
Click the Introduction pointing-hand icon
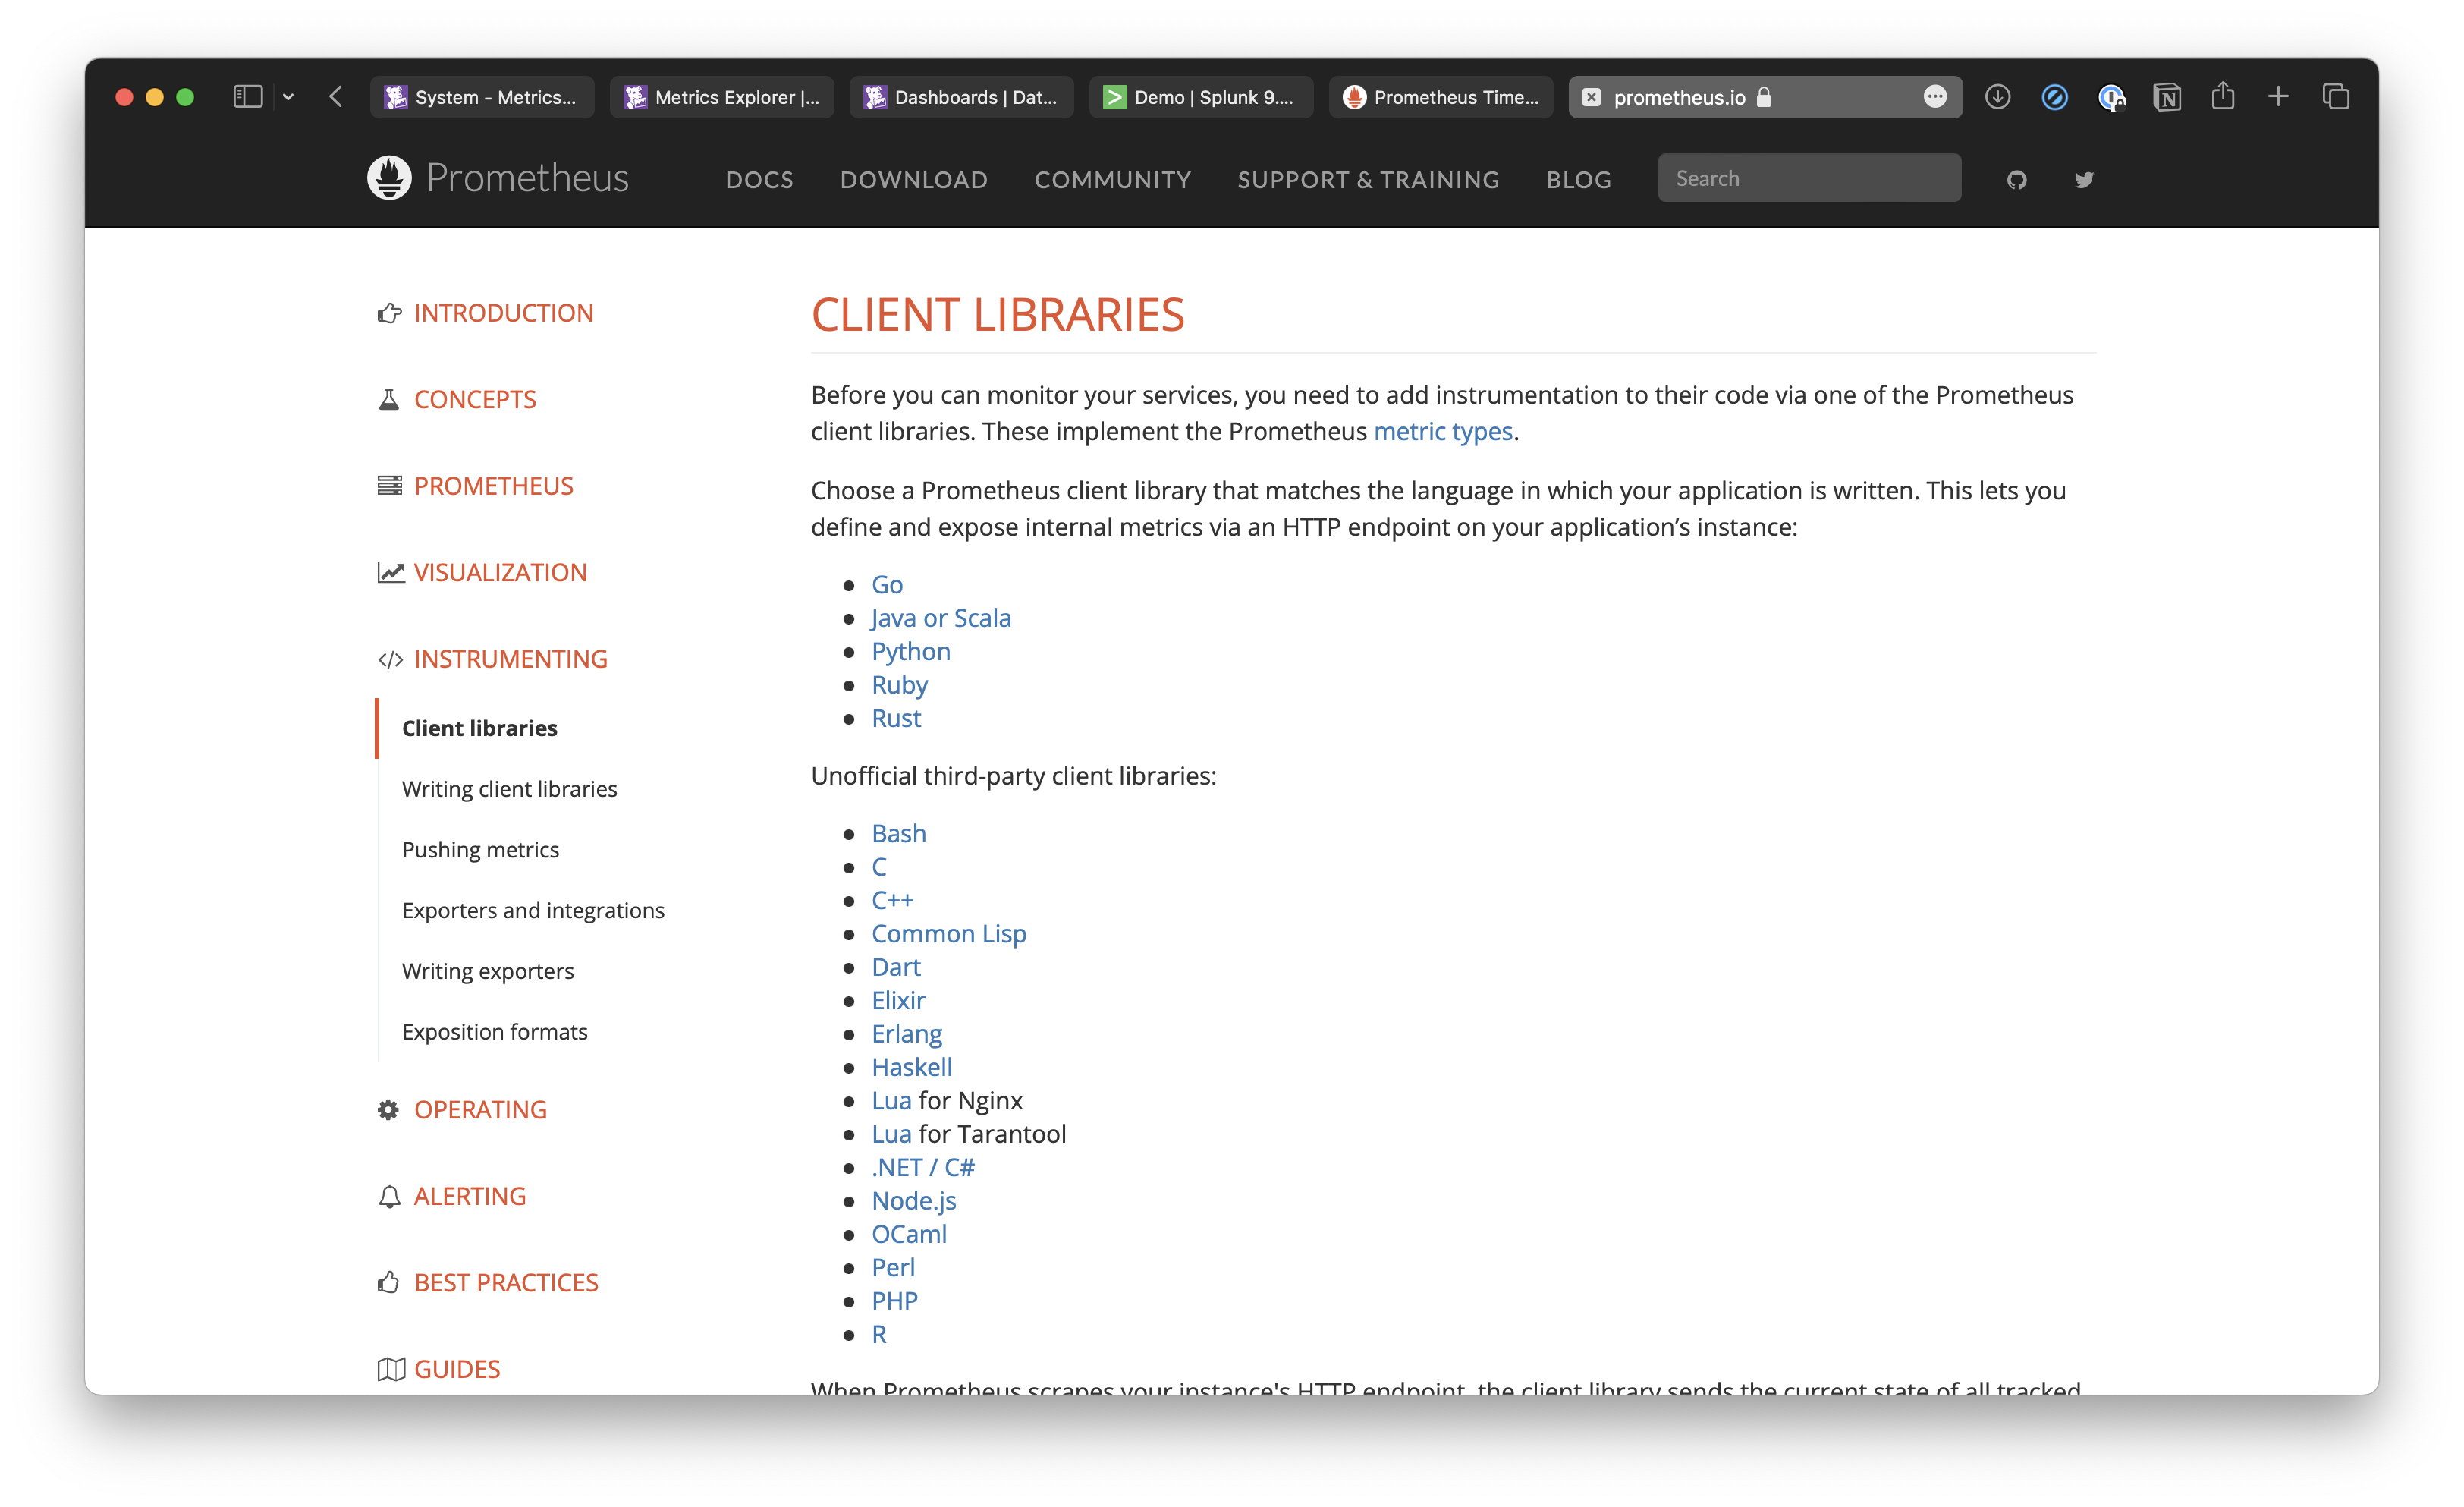click(389, 313)
